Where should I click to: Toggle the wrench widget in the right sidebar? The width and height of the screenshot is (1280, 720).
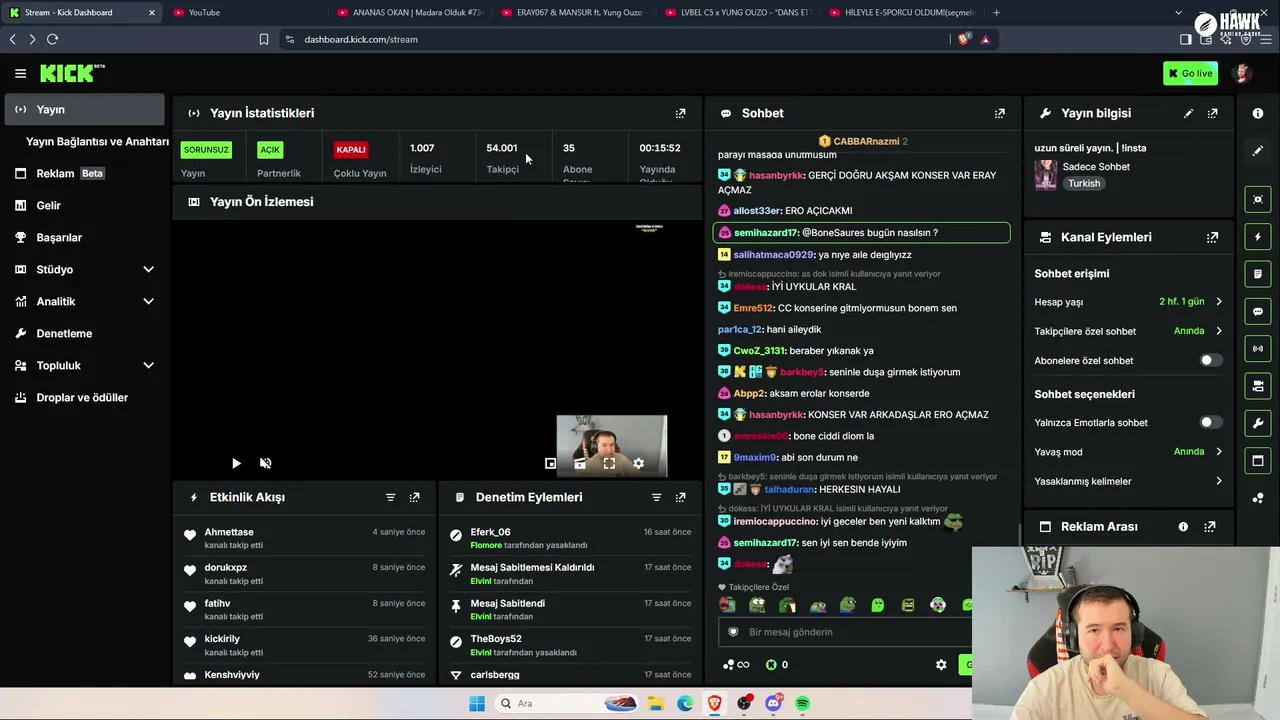coord(1258,423)
